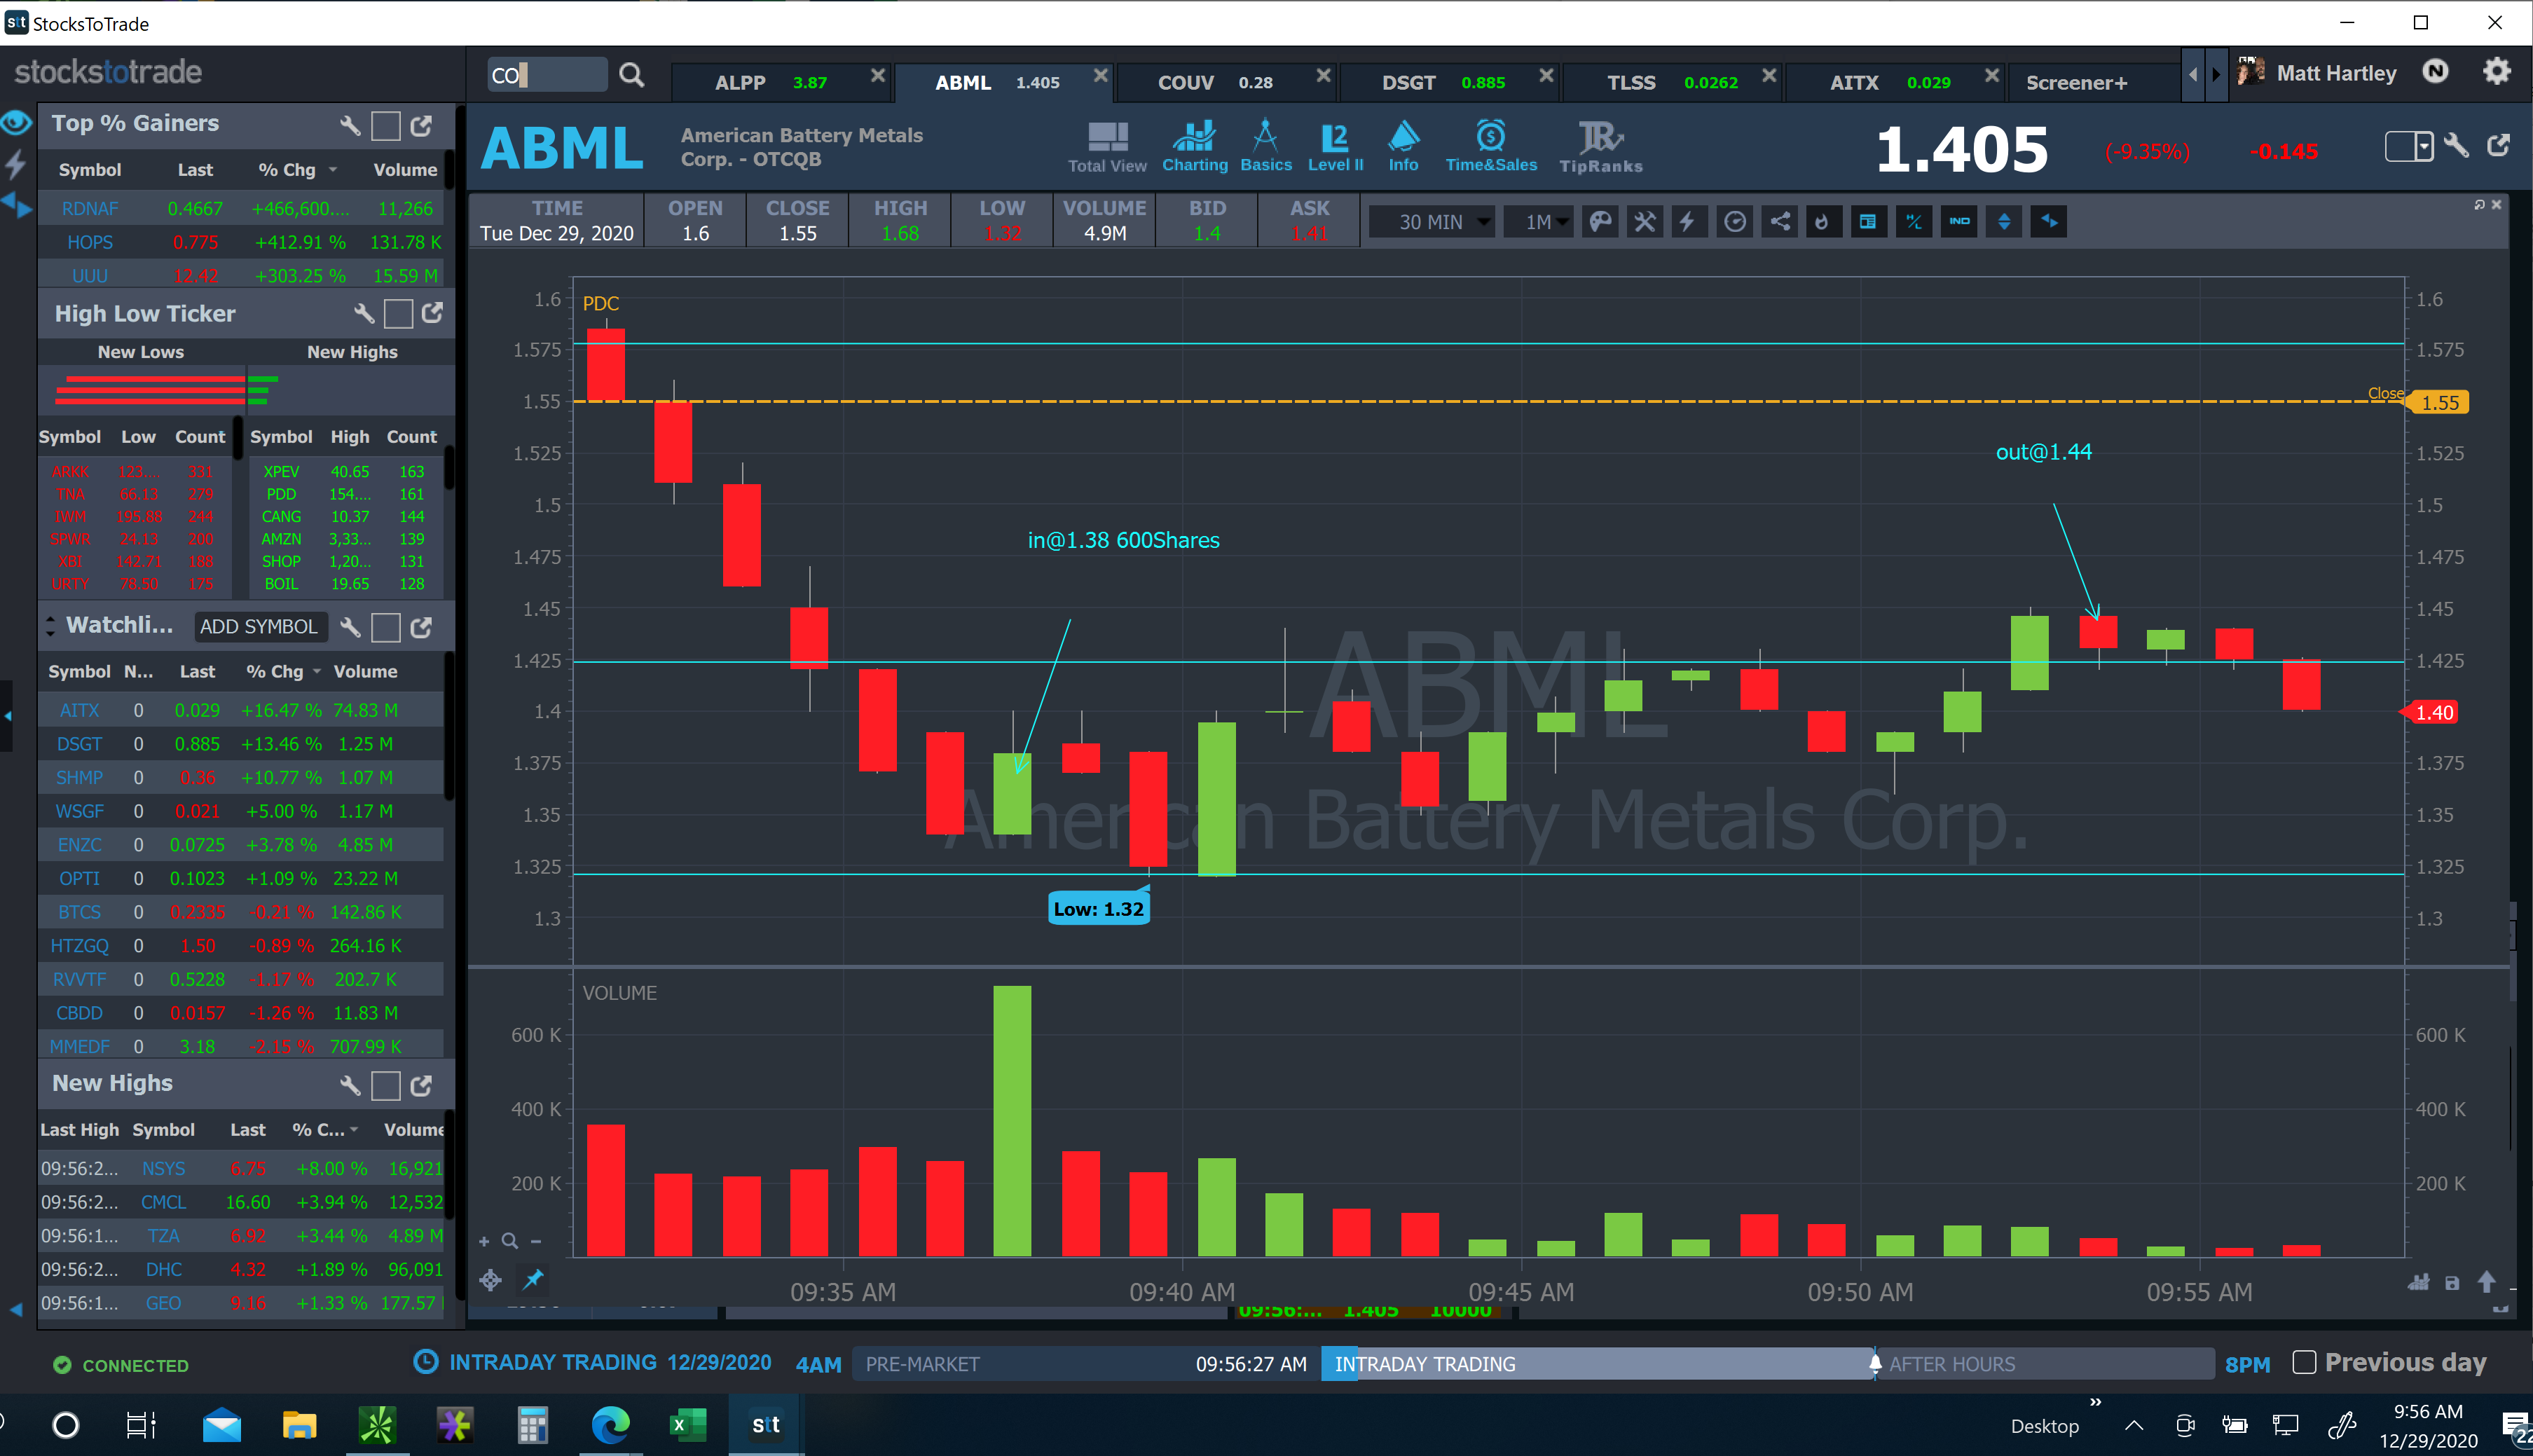Screen dimensions: 2533x1456
Task: Toggle the IND indicators button
Action: [1959, 222]
